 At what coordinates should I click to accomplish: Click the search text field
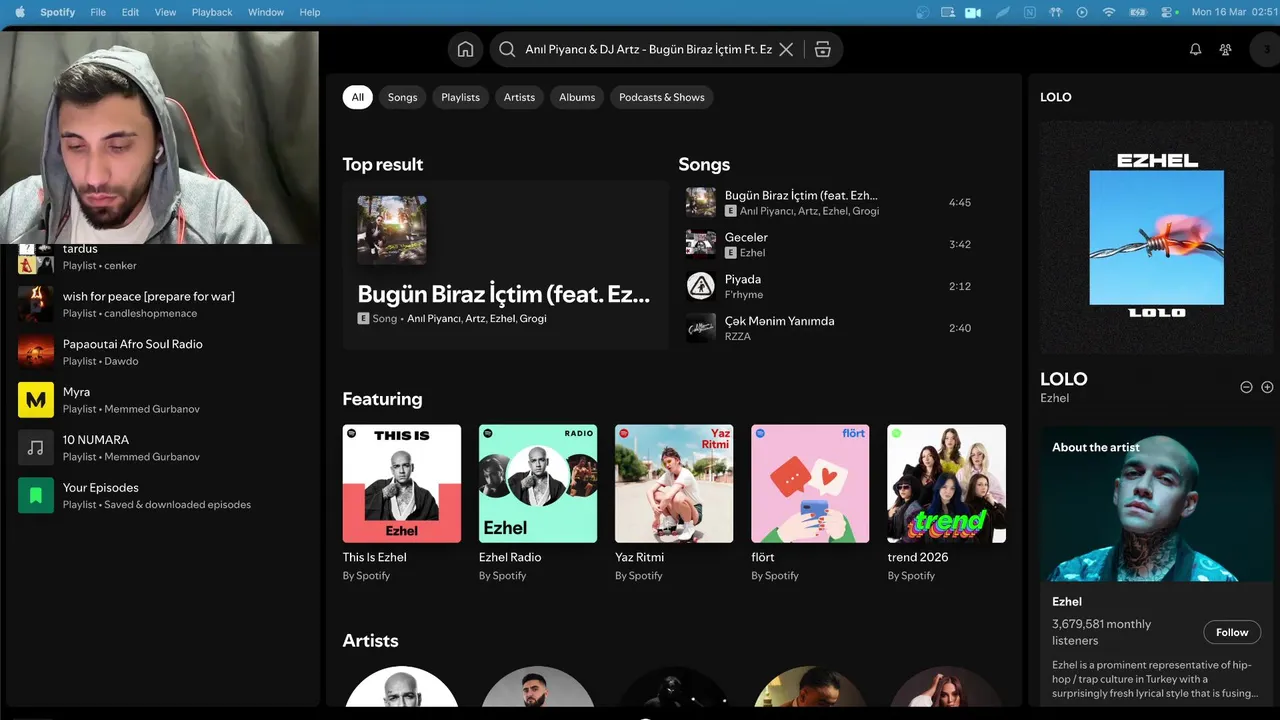click(648, 49)
